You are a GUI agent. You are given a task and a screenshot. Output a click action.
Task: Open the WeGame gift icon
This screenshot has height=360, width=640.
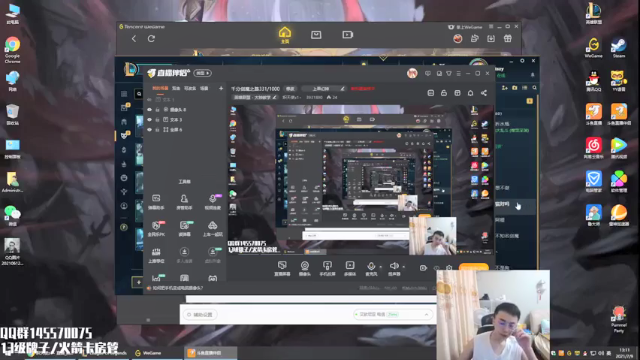coord(507,38)
